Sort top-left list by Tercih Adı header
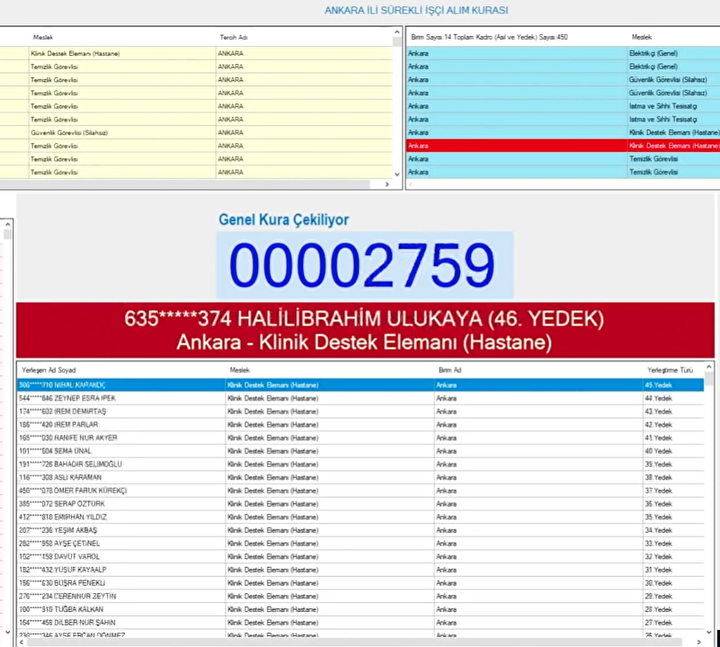 [234, 37]
